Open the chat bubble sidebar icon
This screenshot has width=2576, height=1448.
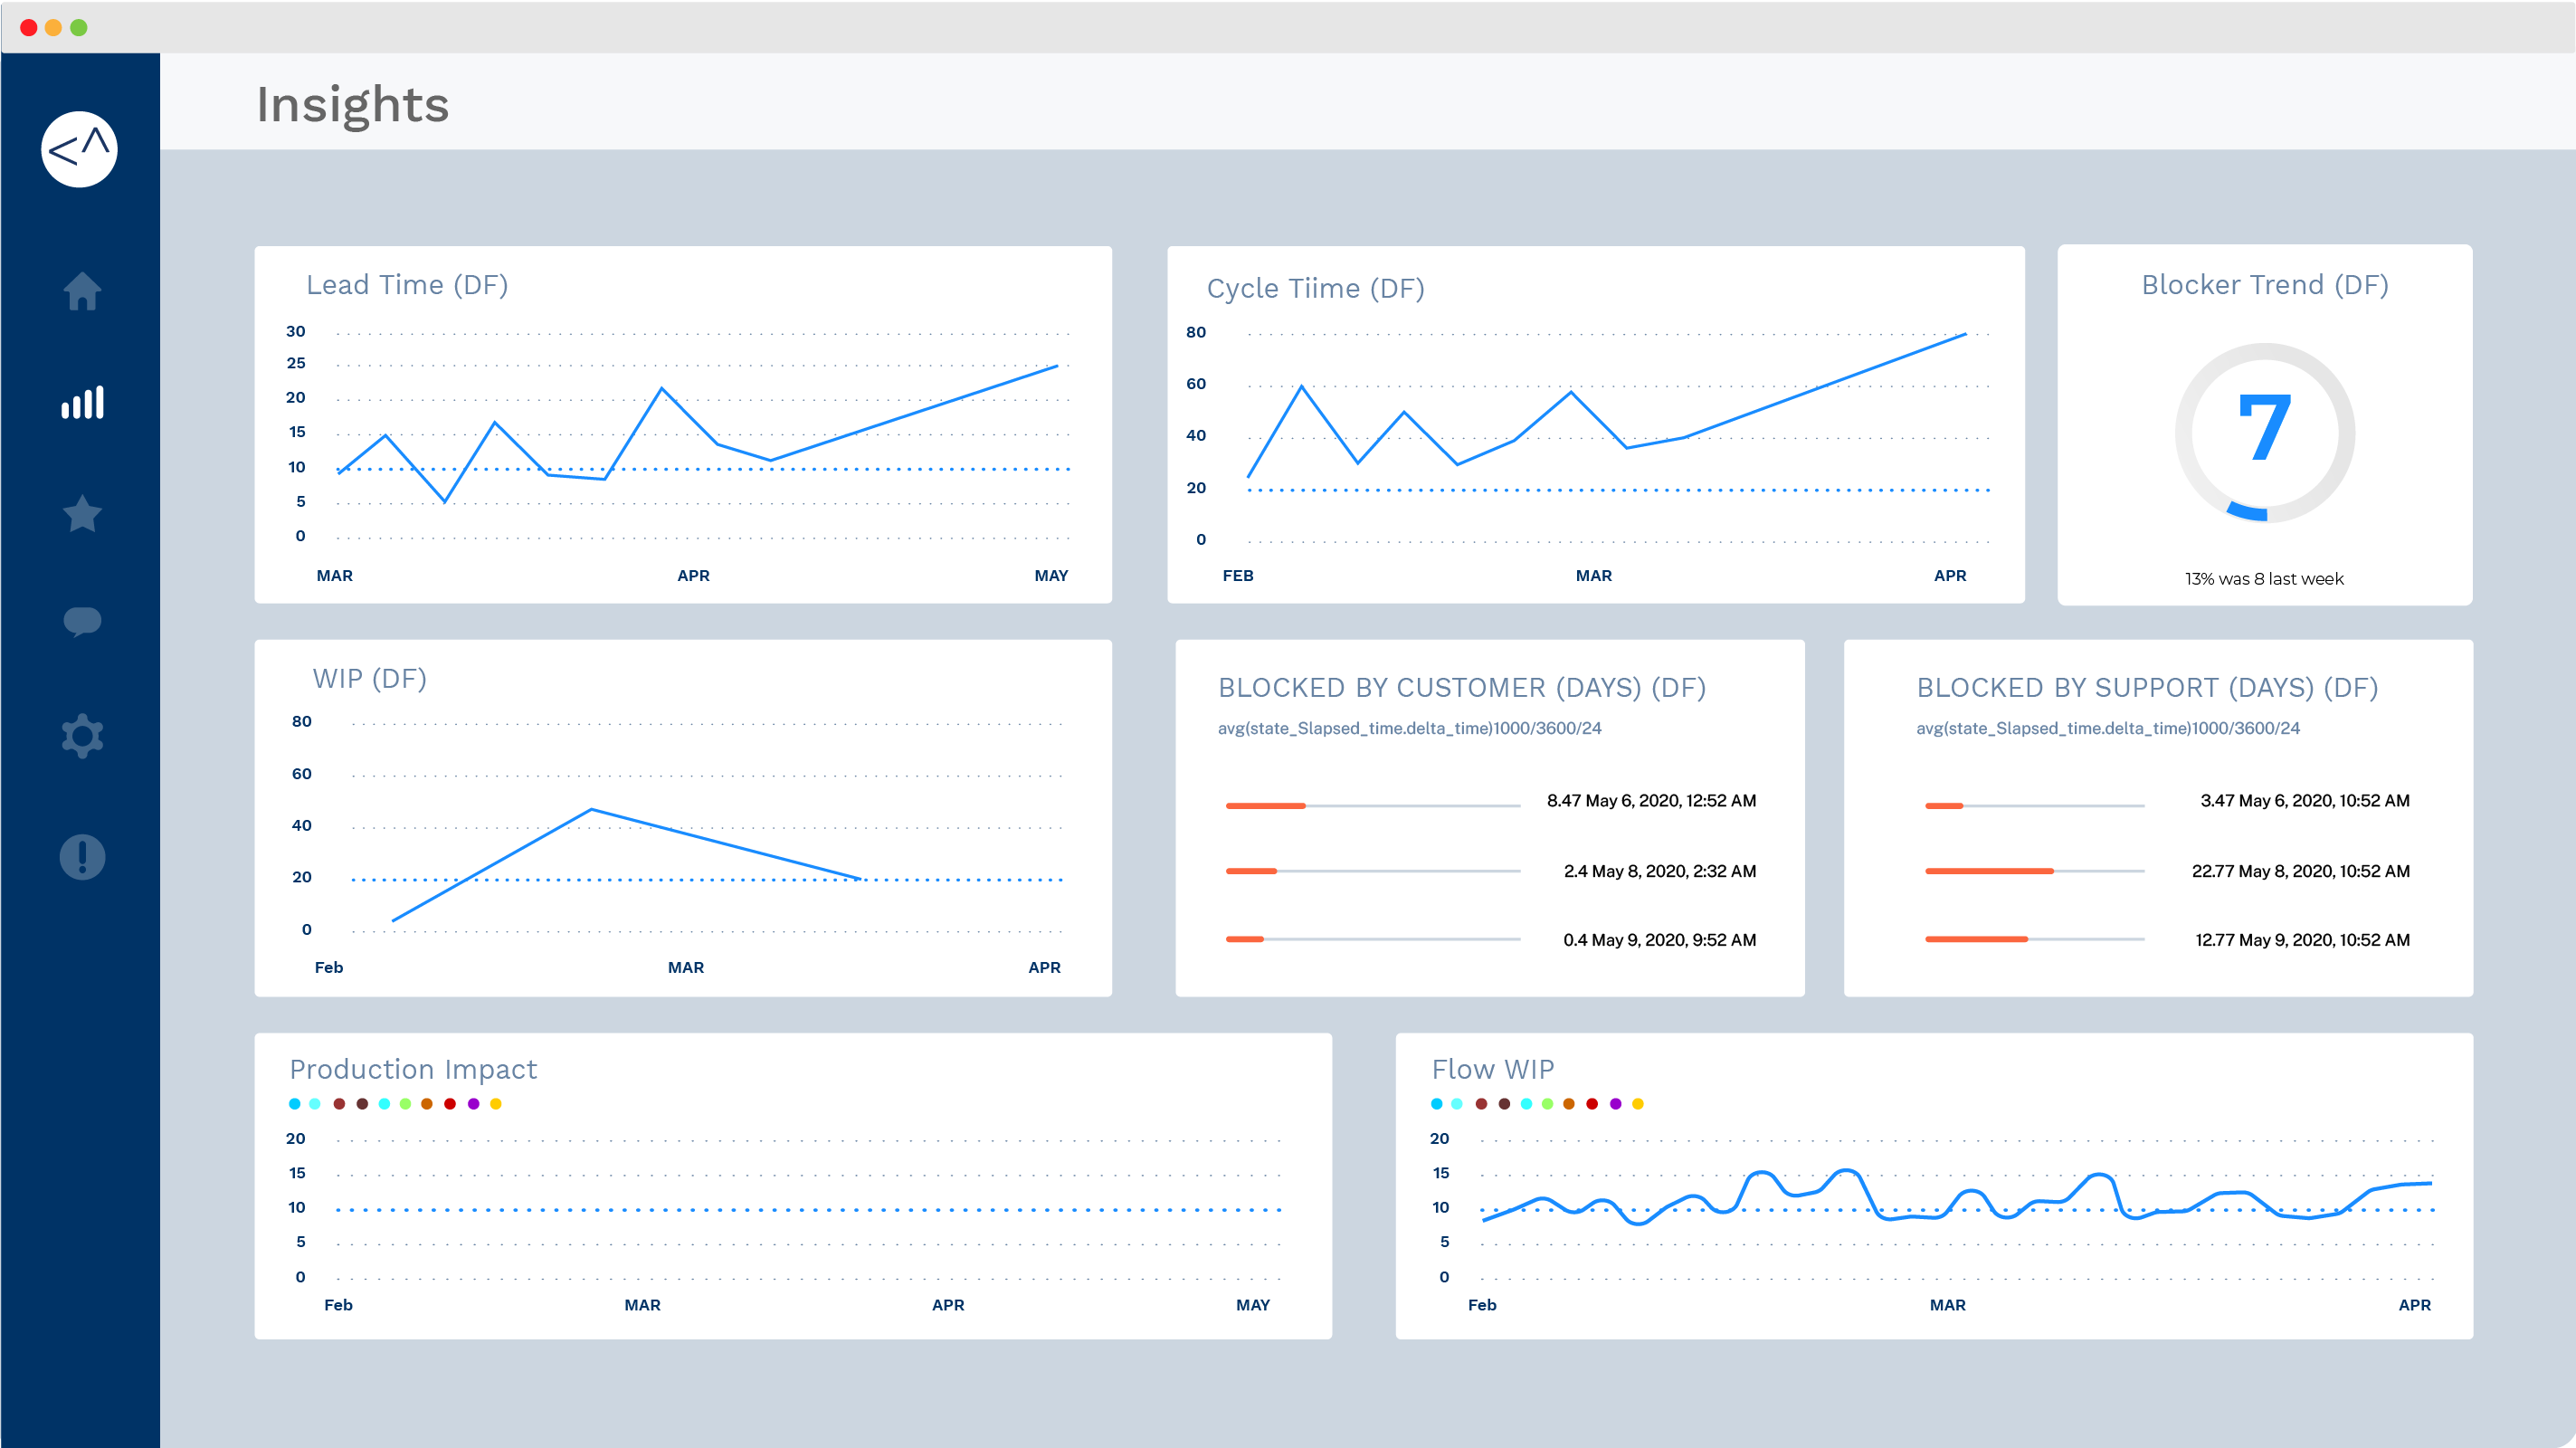point(82,621)
